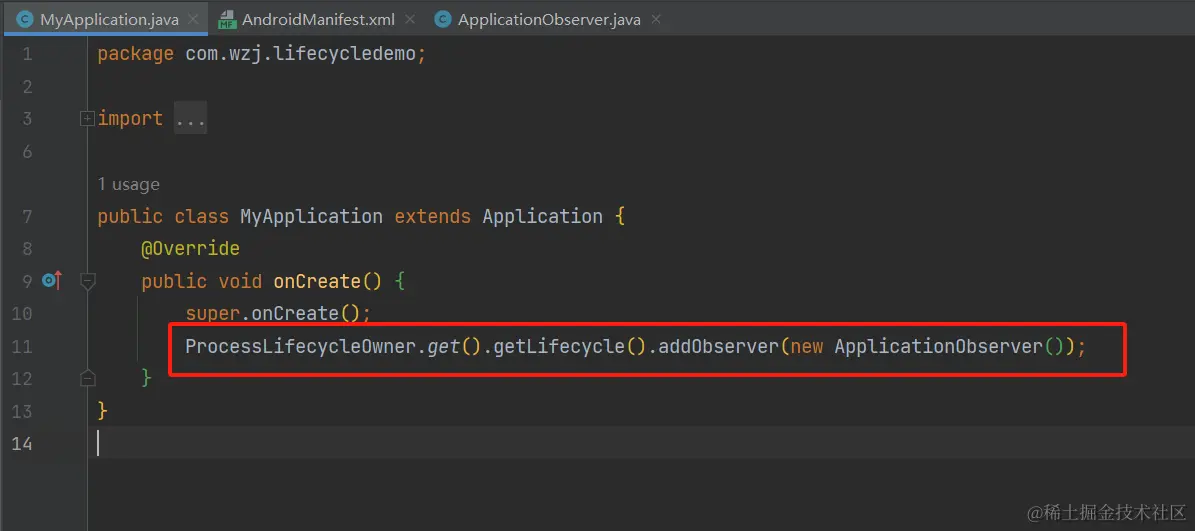
Task: Click the onCreate method name on line 9
Action: (316, 282)
